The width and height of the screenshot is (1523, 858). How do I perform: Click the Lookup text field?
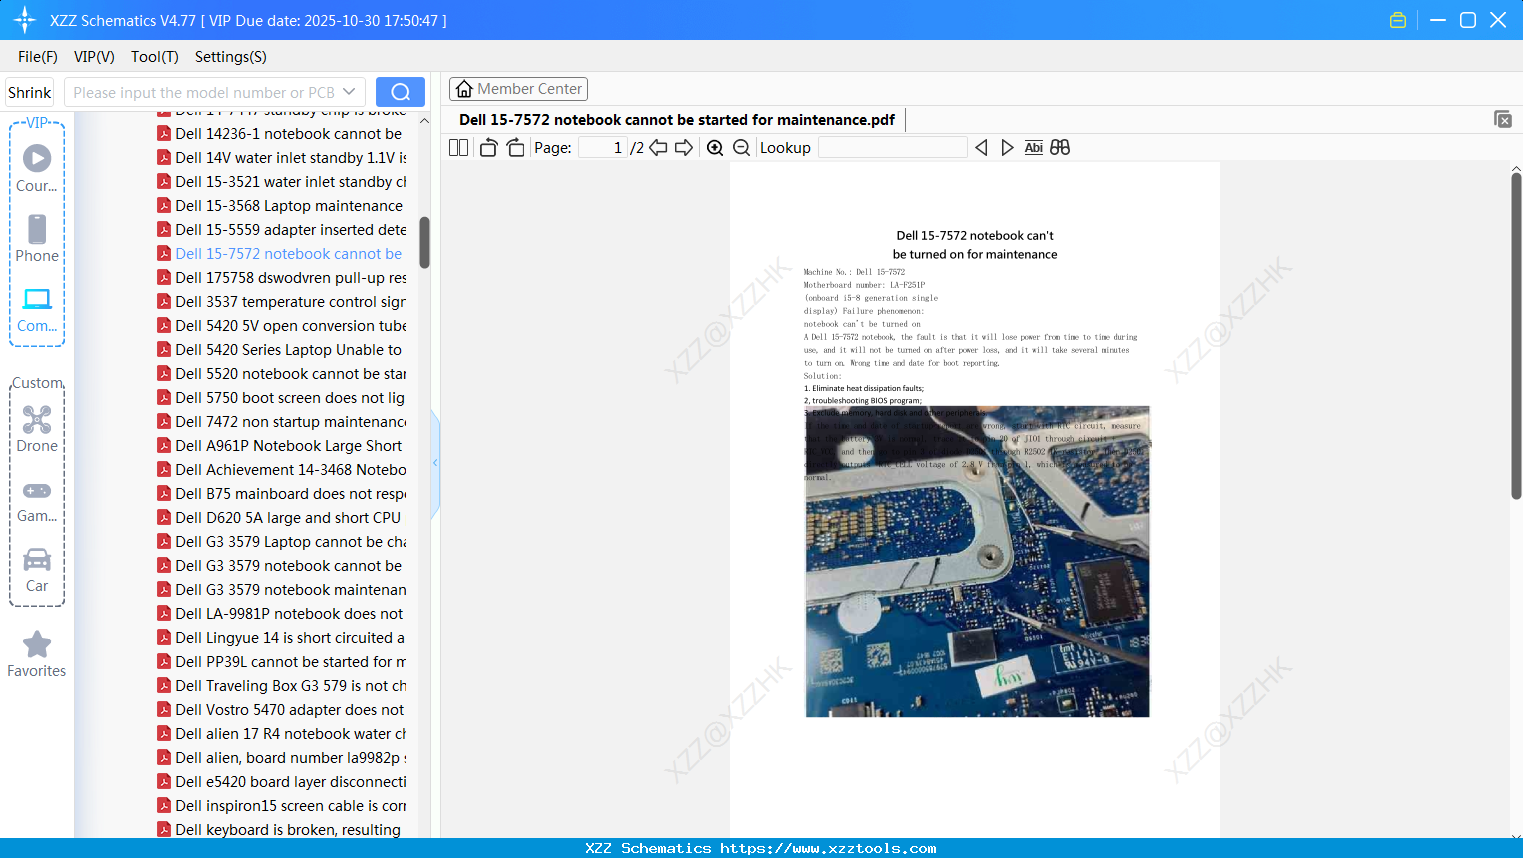point(892,148)
